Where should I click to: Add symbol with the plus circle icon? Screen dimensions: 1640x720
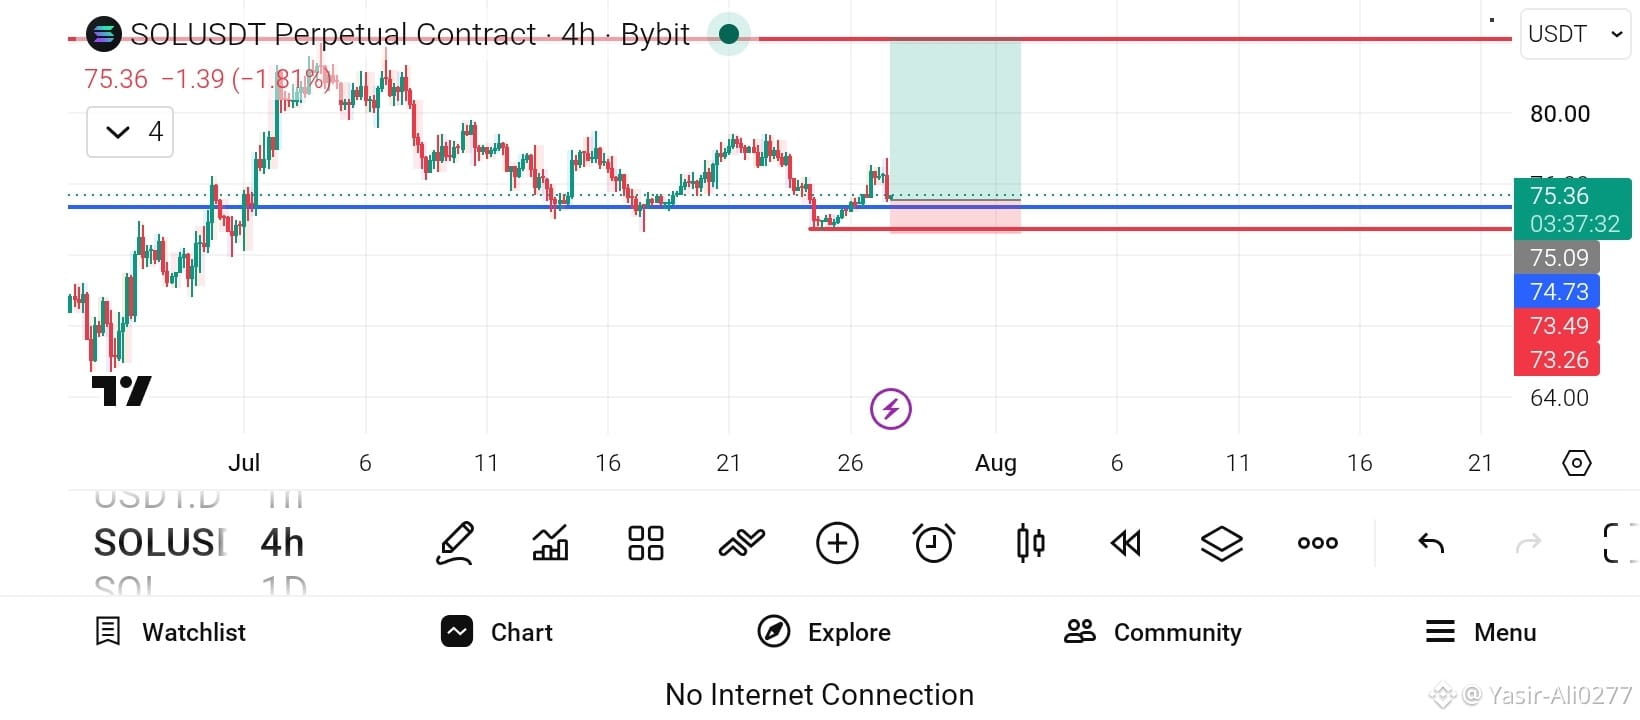point(837,543)
